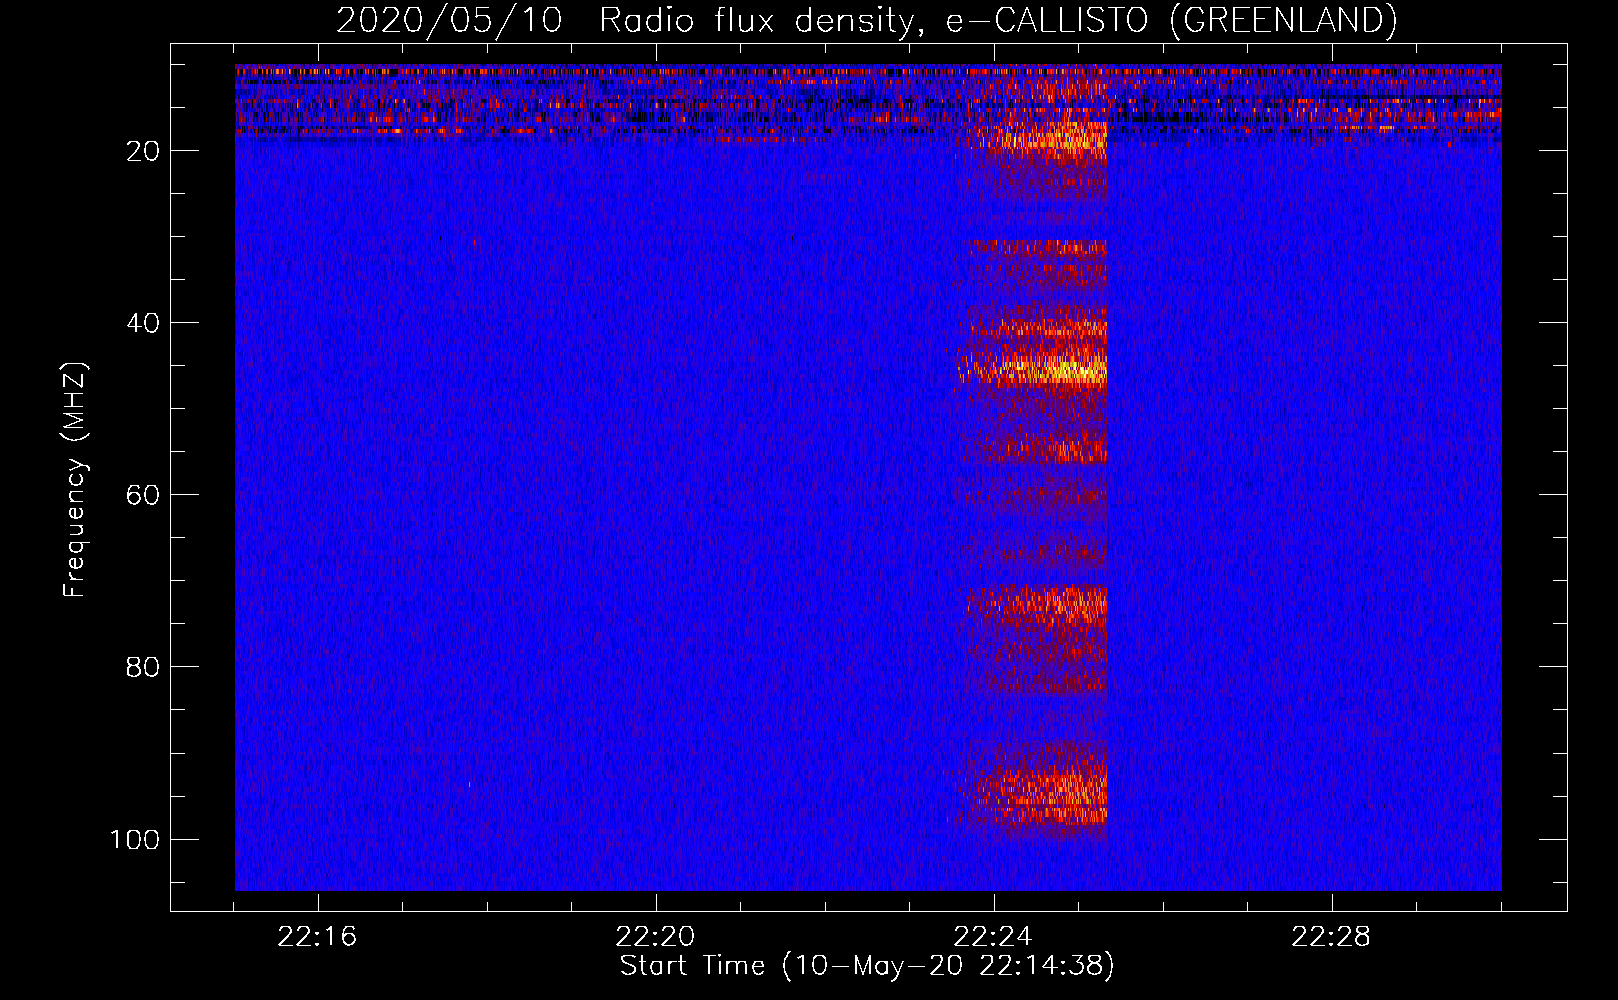Viewport: 1618px width, 1000px height.
Task: Click the '40' frequency tick label
Action: 143,323
